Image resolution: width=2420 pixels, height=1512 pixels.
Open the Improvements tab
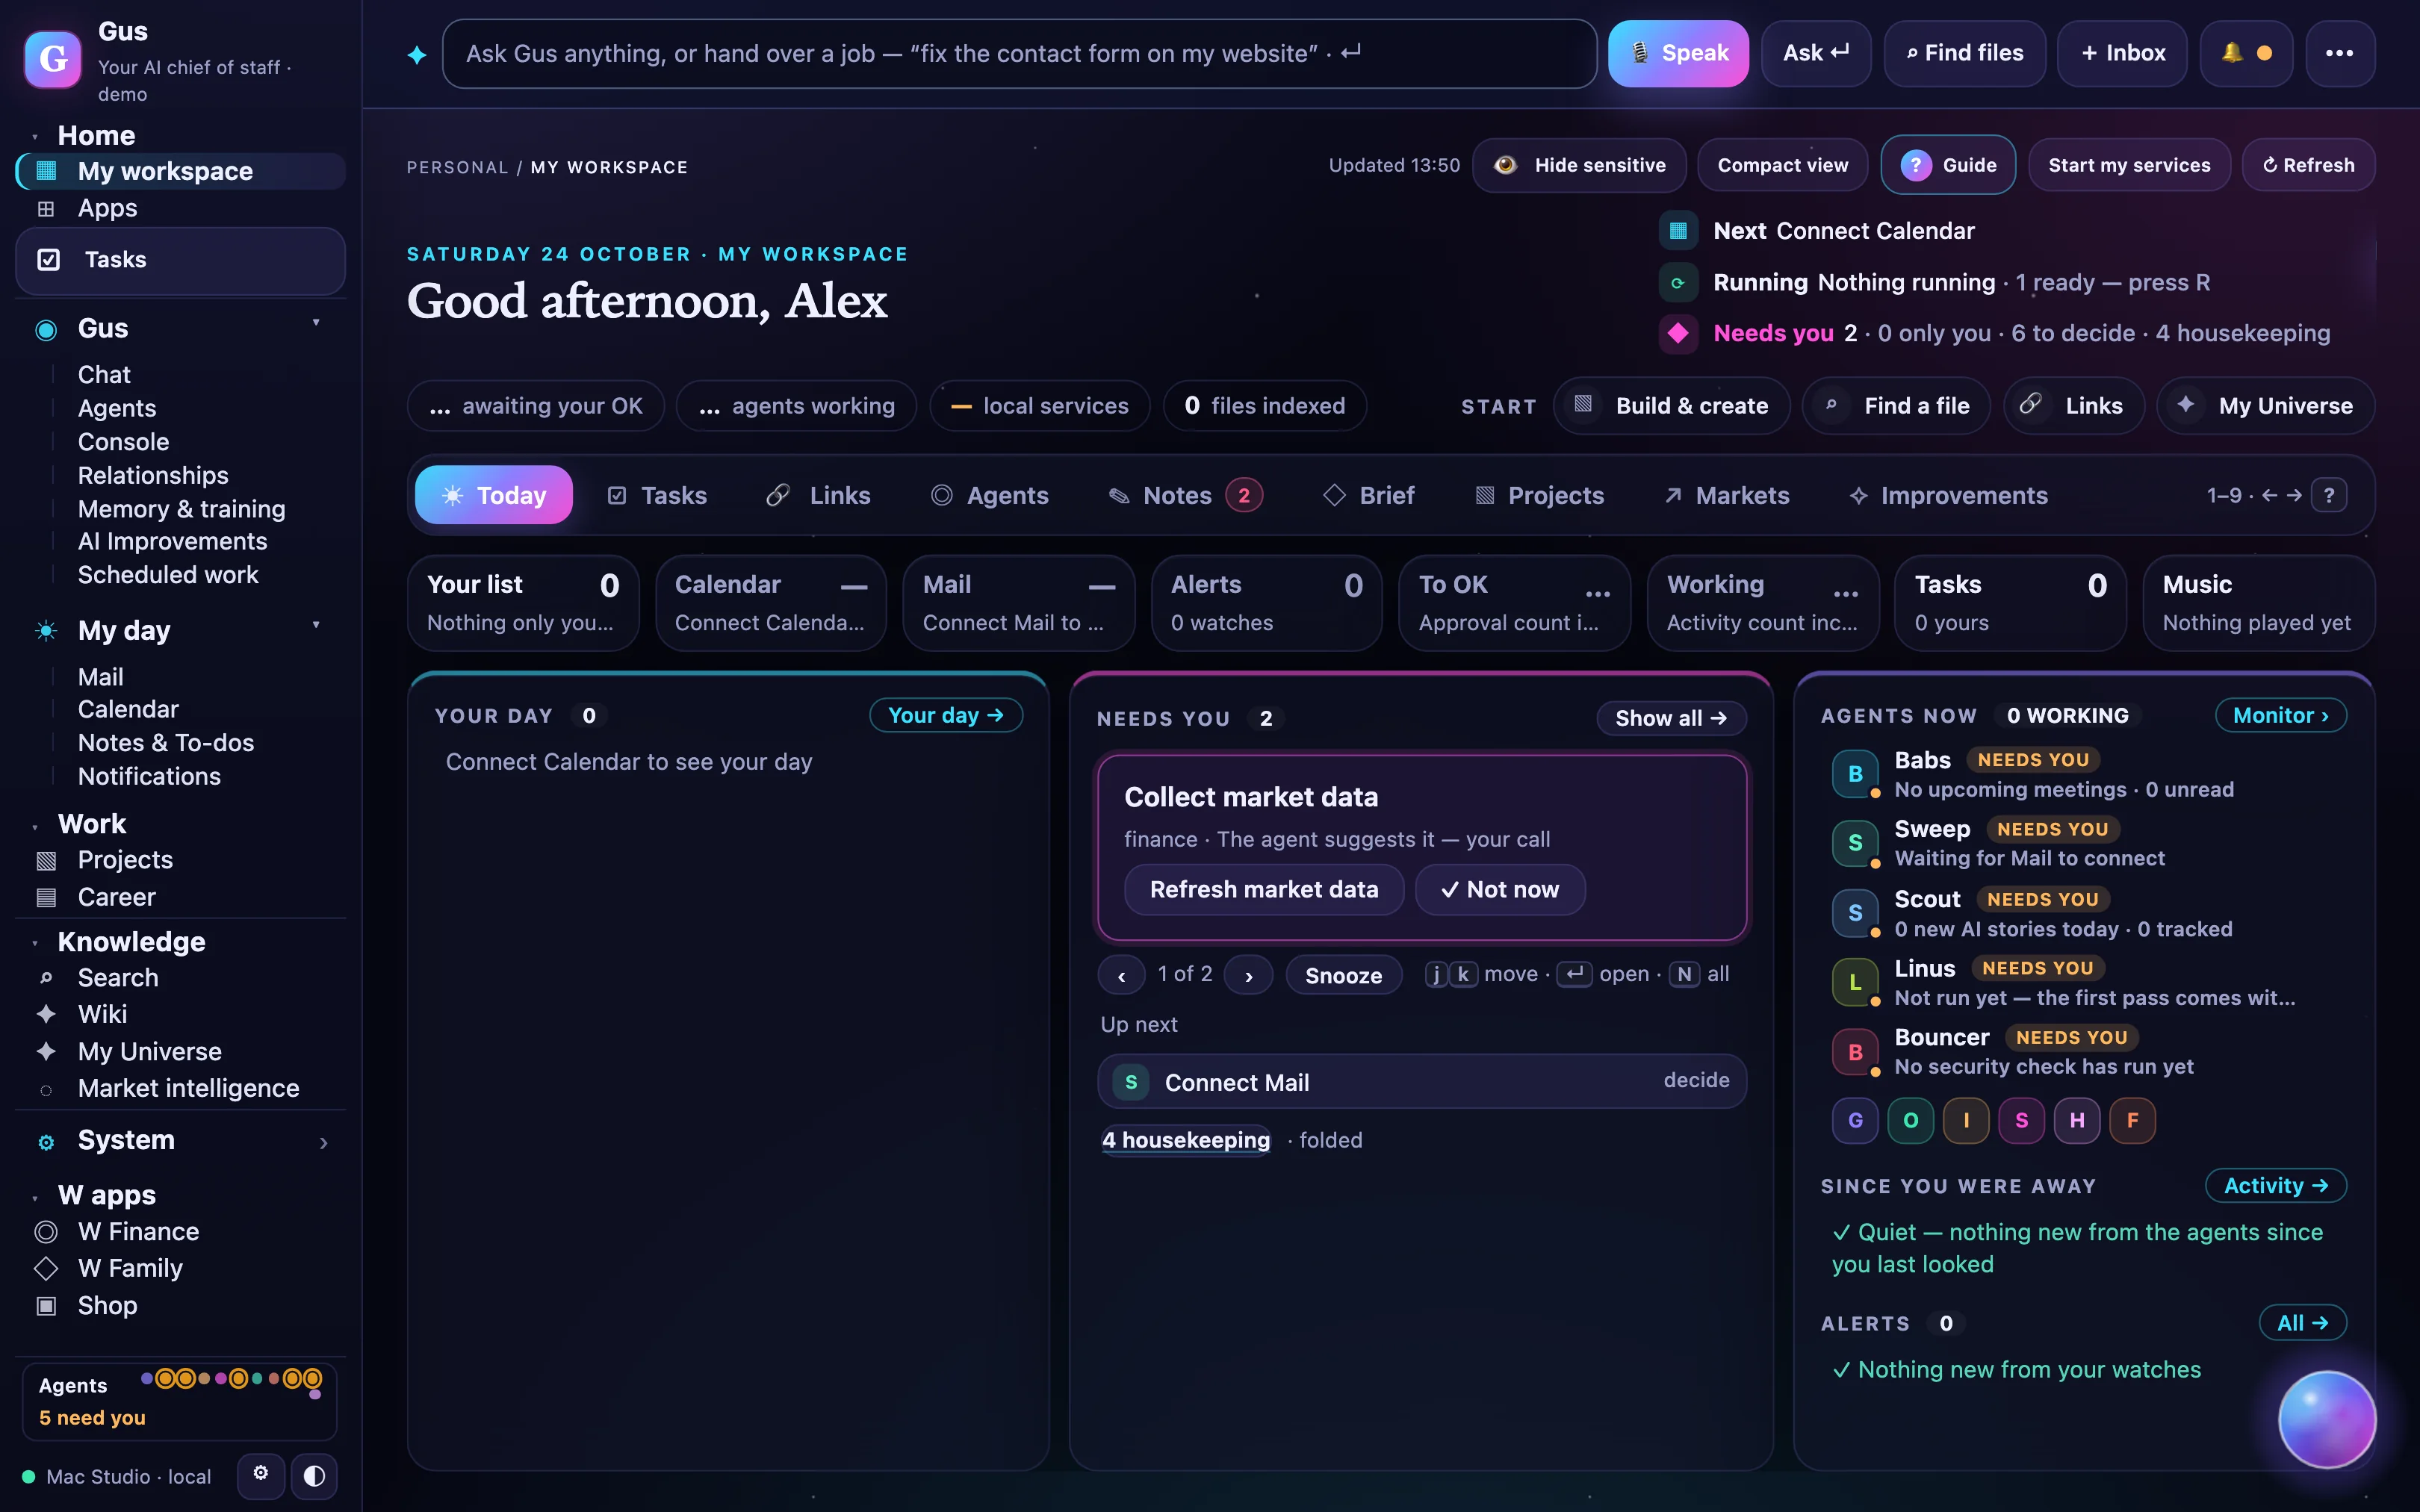click(1948, 495)
